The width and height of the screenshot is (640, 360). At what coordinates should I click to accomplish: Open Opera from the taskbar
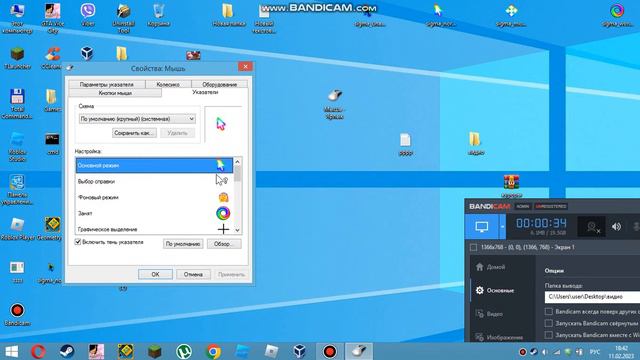point(38,351)
